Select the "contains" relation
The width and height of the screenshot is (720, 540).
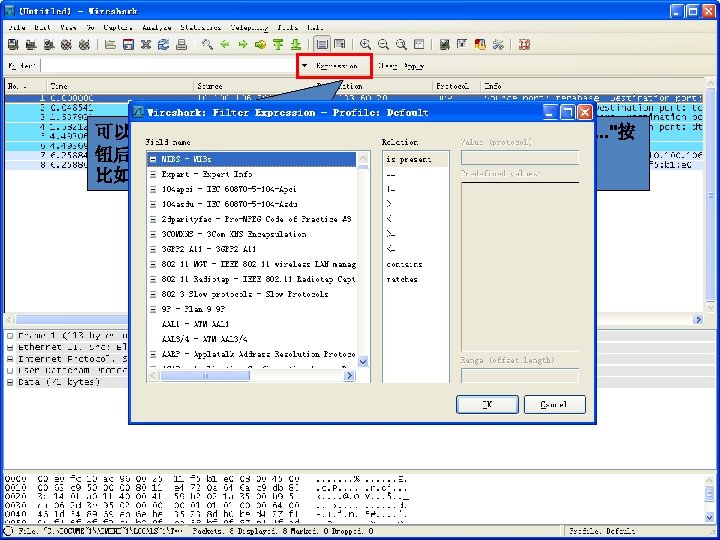coord(404,264)
